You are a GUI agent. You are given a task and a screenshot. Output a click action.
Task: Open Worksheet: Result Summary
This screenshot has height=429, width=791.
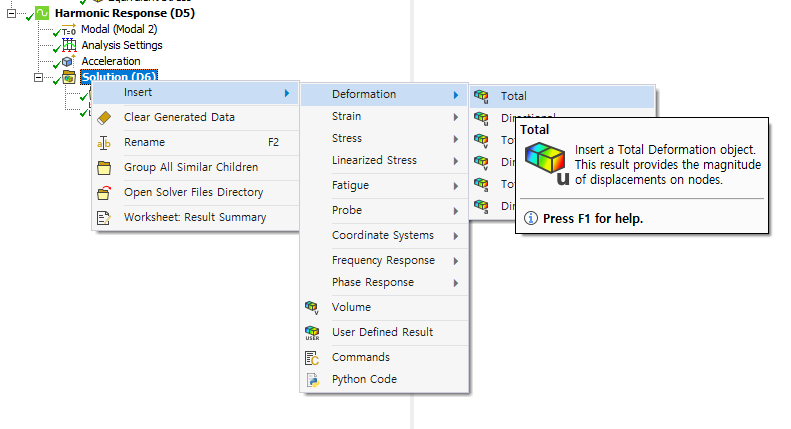pos(196,217)
